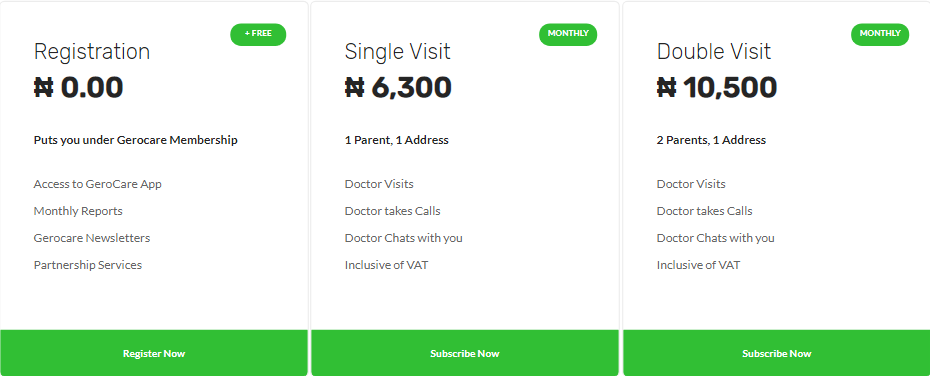Image resolution: width=930 pixels, height=376 pixels.
Task: Click '2 Parents, 1 Address' text
Action: pyautogui.click(x=711, y=141)
